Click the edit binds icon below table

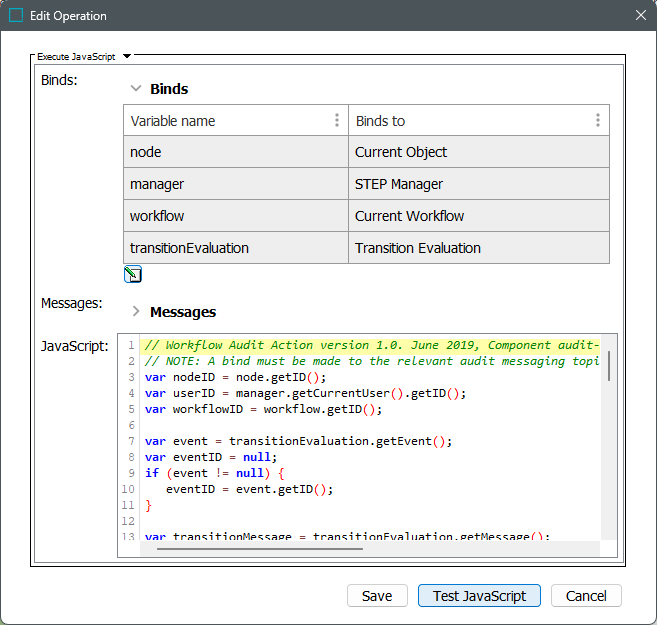[x=132, y=275]
